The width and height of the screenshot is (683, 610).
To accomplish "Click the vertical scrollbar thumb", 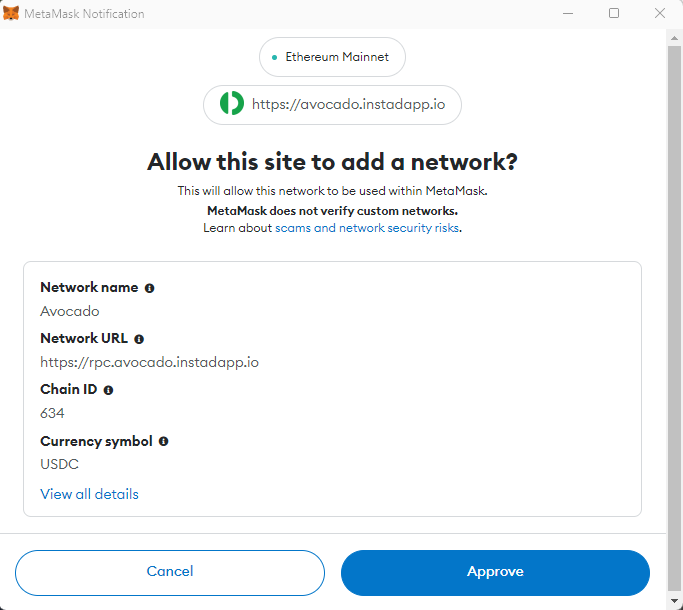I will point(674,318).
